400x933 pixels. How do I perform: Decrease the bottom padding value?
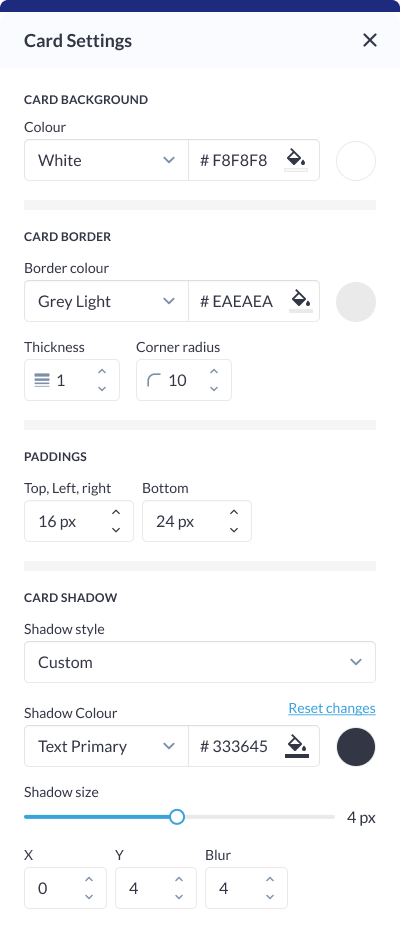[x=234, y=530]
